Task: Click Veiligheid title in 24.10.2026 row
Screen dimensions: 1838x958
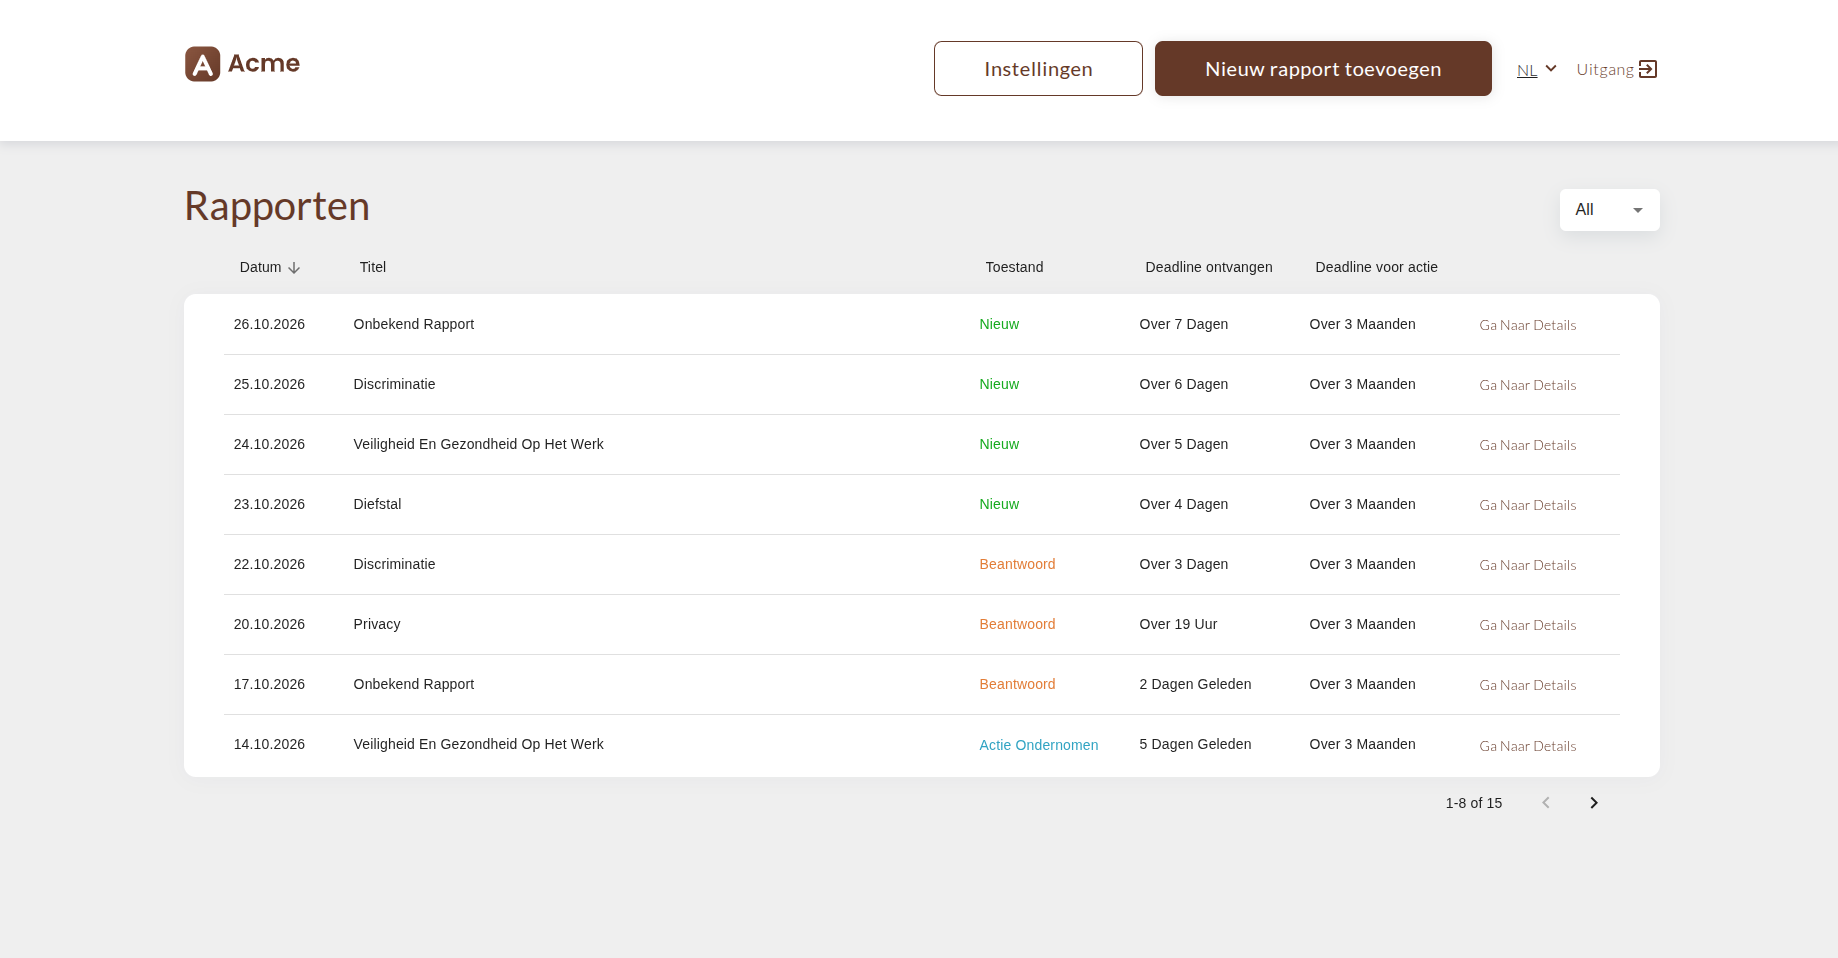Action: click(x=478, y=444)
